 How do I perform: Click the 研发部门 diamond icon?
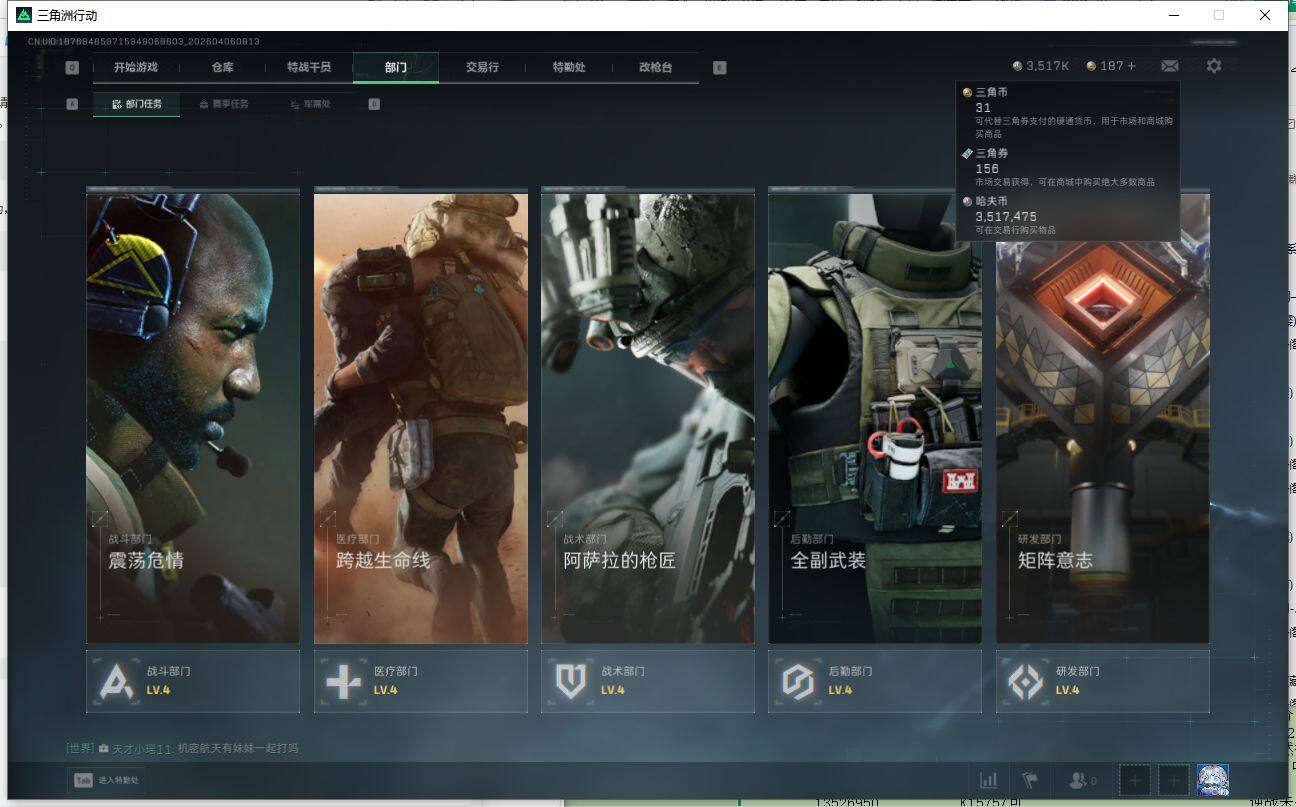click(1025, 682)
